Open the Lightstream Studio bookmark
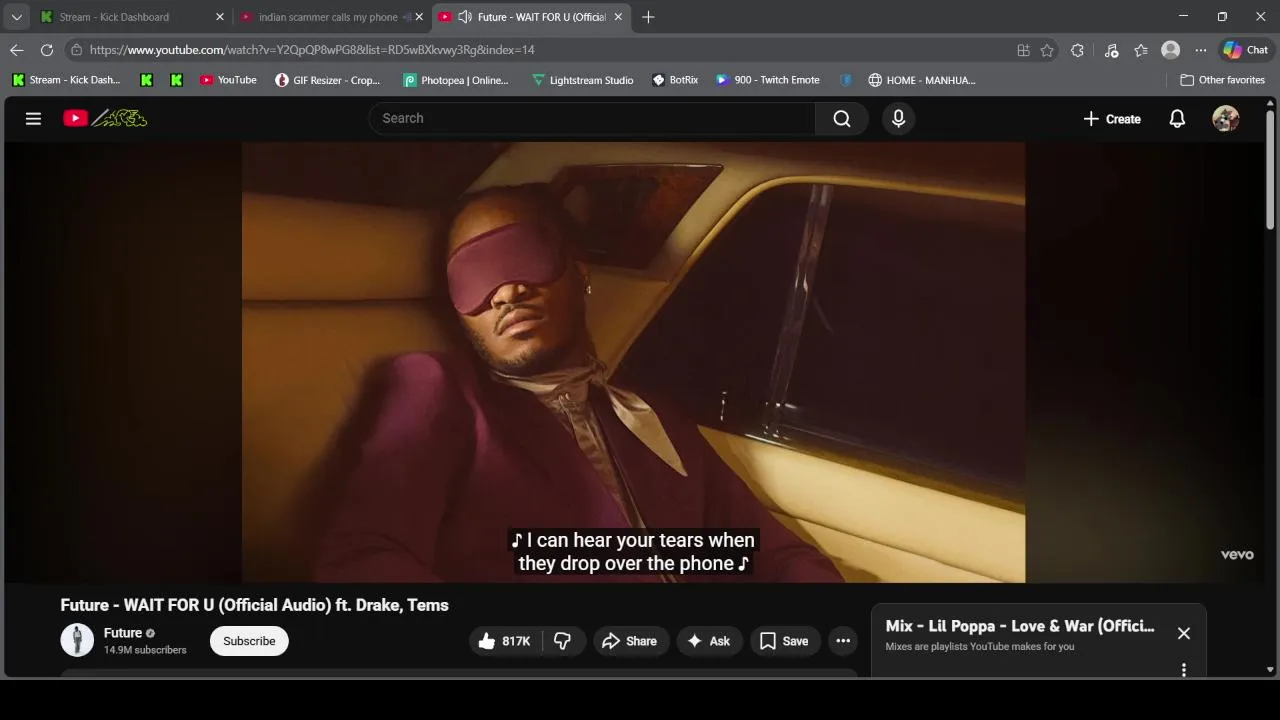 (583, 80)
